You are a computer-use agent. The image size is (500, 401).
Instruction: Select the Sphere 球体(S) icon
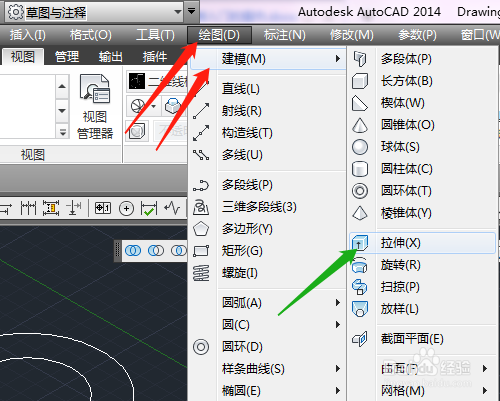tap(360, 147)
